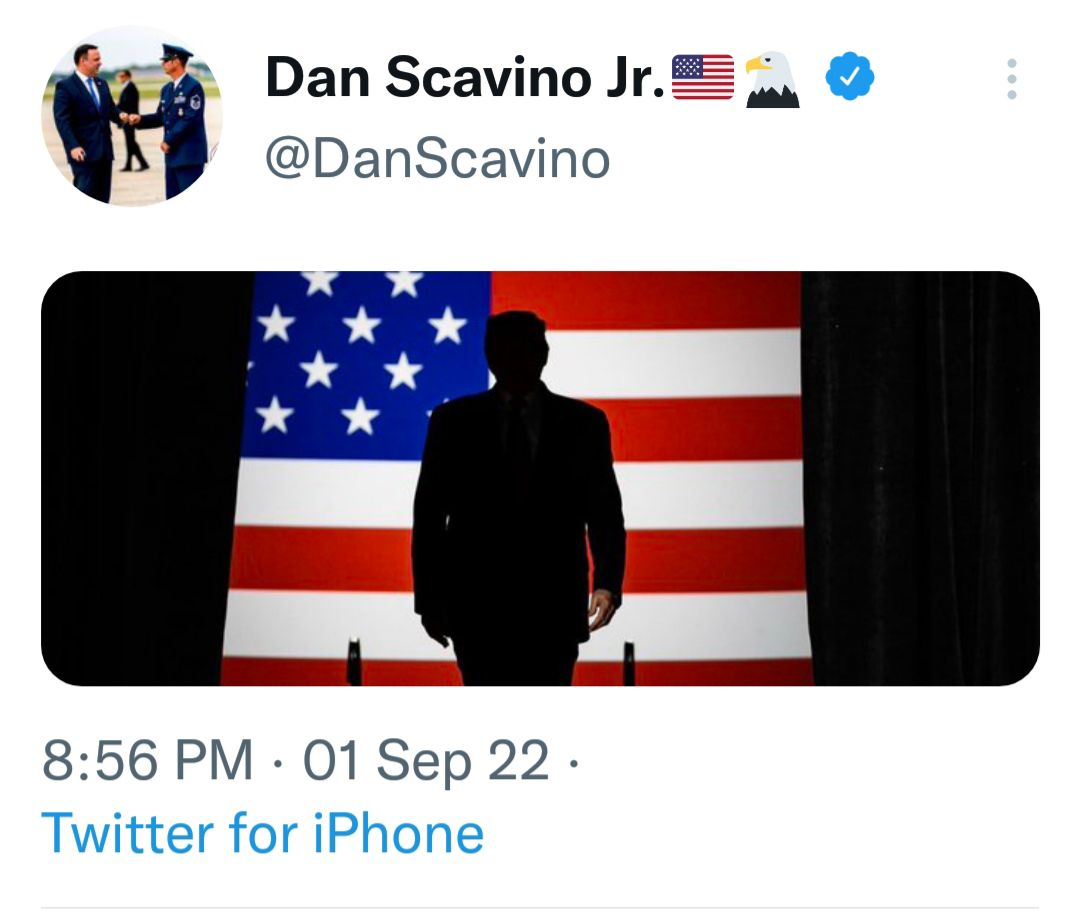Screen dimensions: 1080x913
Task: Open the Twitter for iPhone source link
Action: click(x=262, y=833)
